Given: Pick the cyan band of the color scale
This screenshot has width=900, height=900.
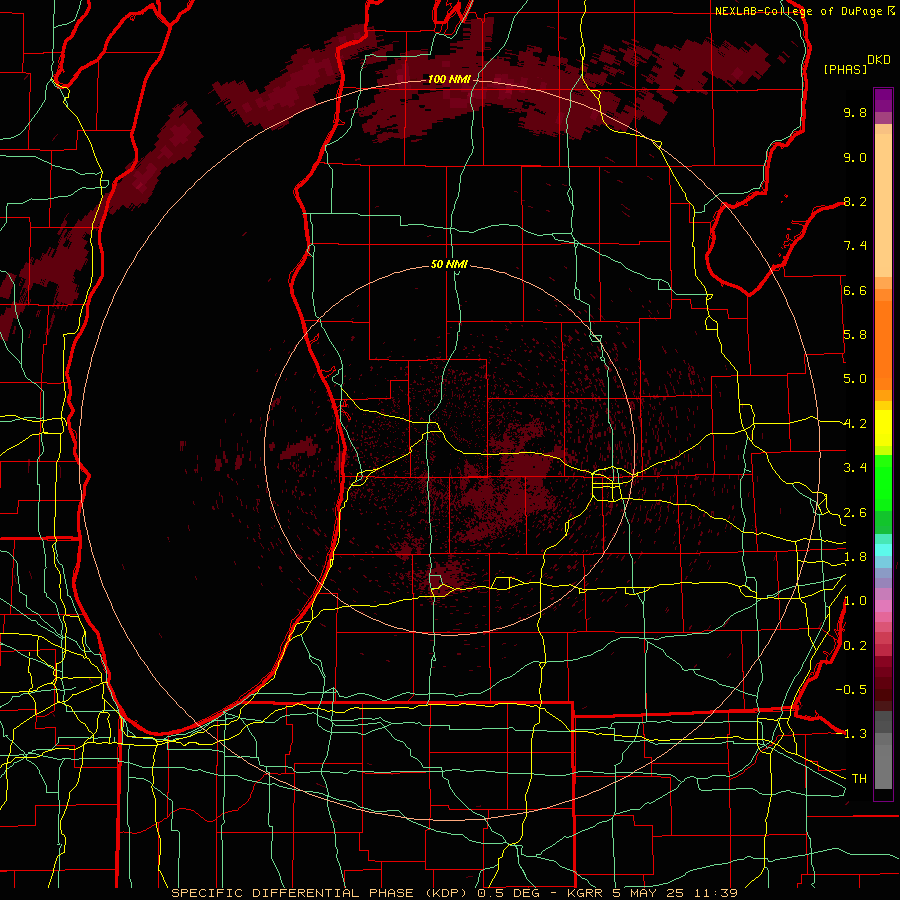Looking at the screenshot, I should click(x=883, y=550).
